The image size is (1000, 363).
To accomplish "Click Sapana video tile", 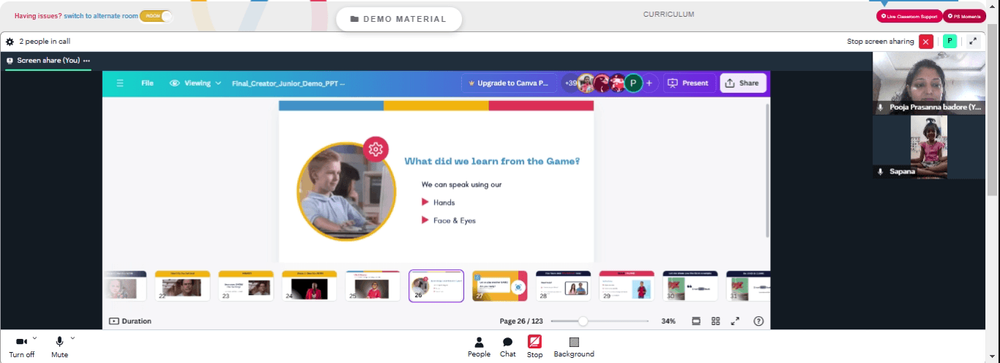I will [x=929, y=147].
